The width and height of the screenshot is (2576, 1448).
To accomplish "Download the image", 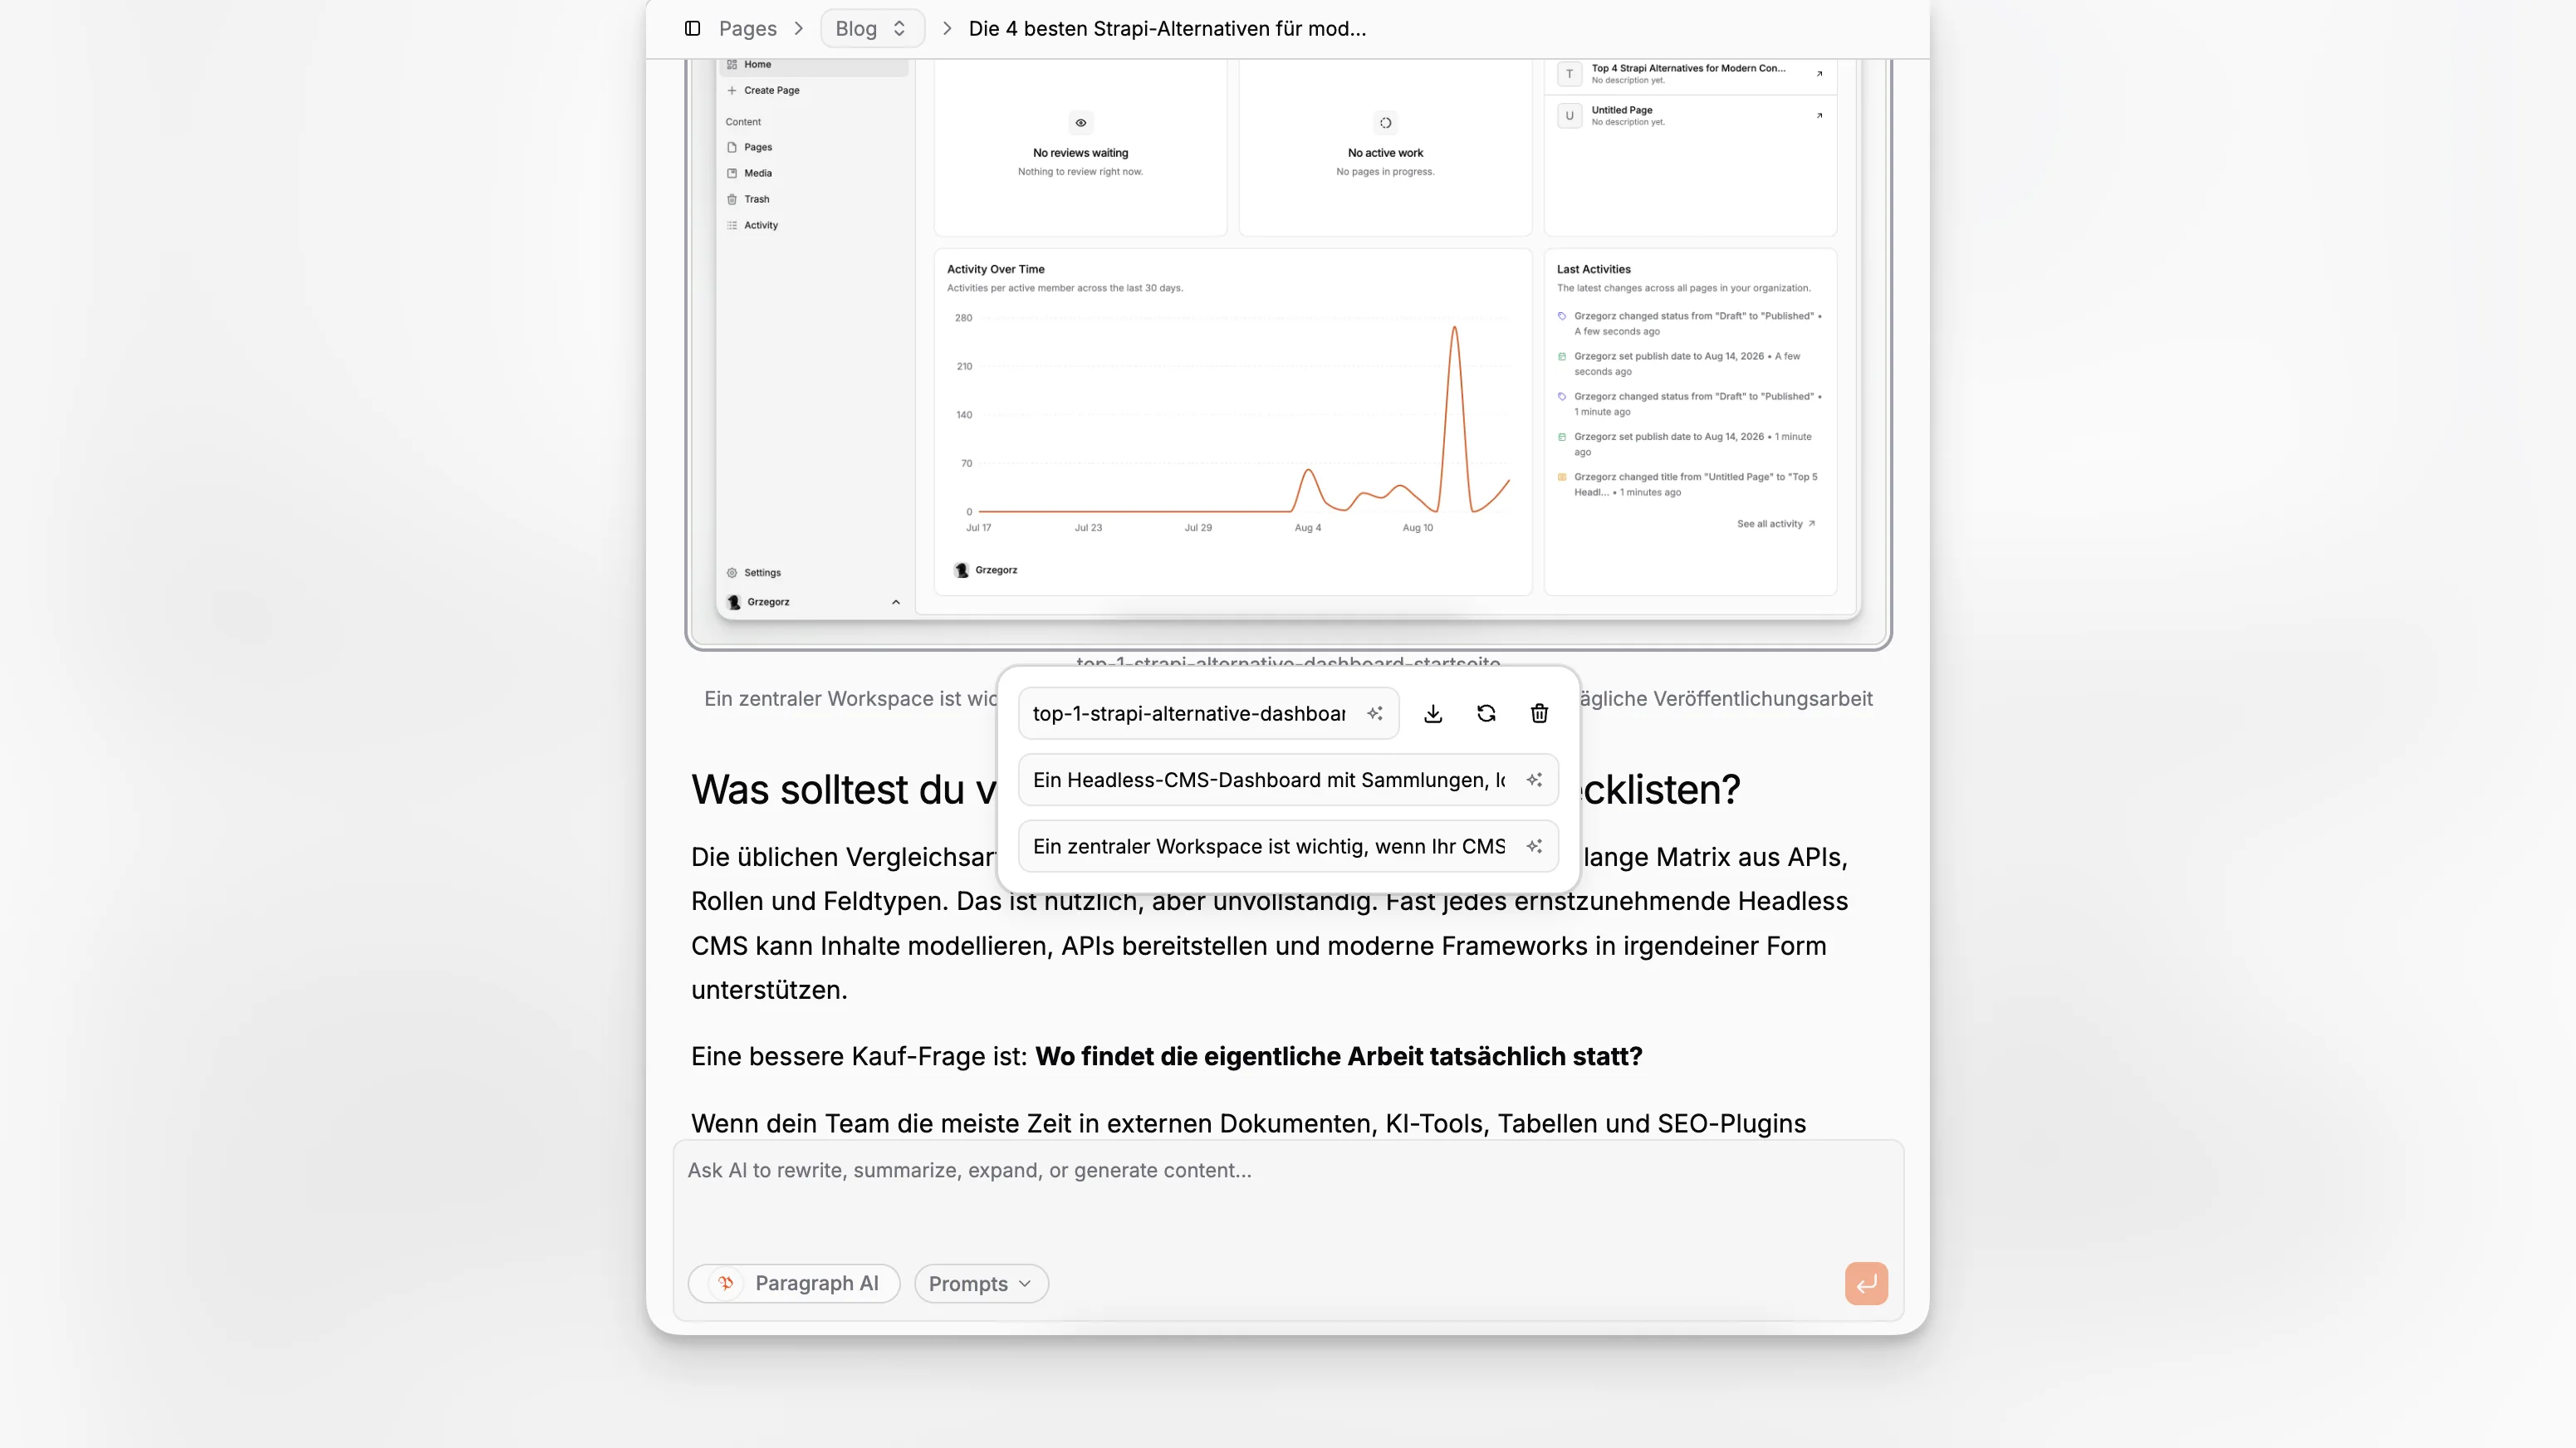I will [x=1433, y=713].
